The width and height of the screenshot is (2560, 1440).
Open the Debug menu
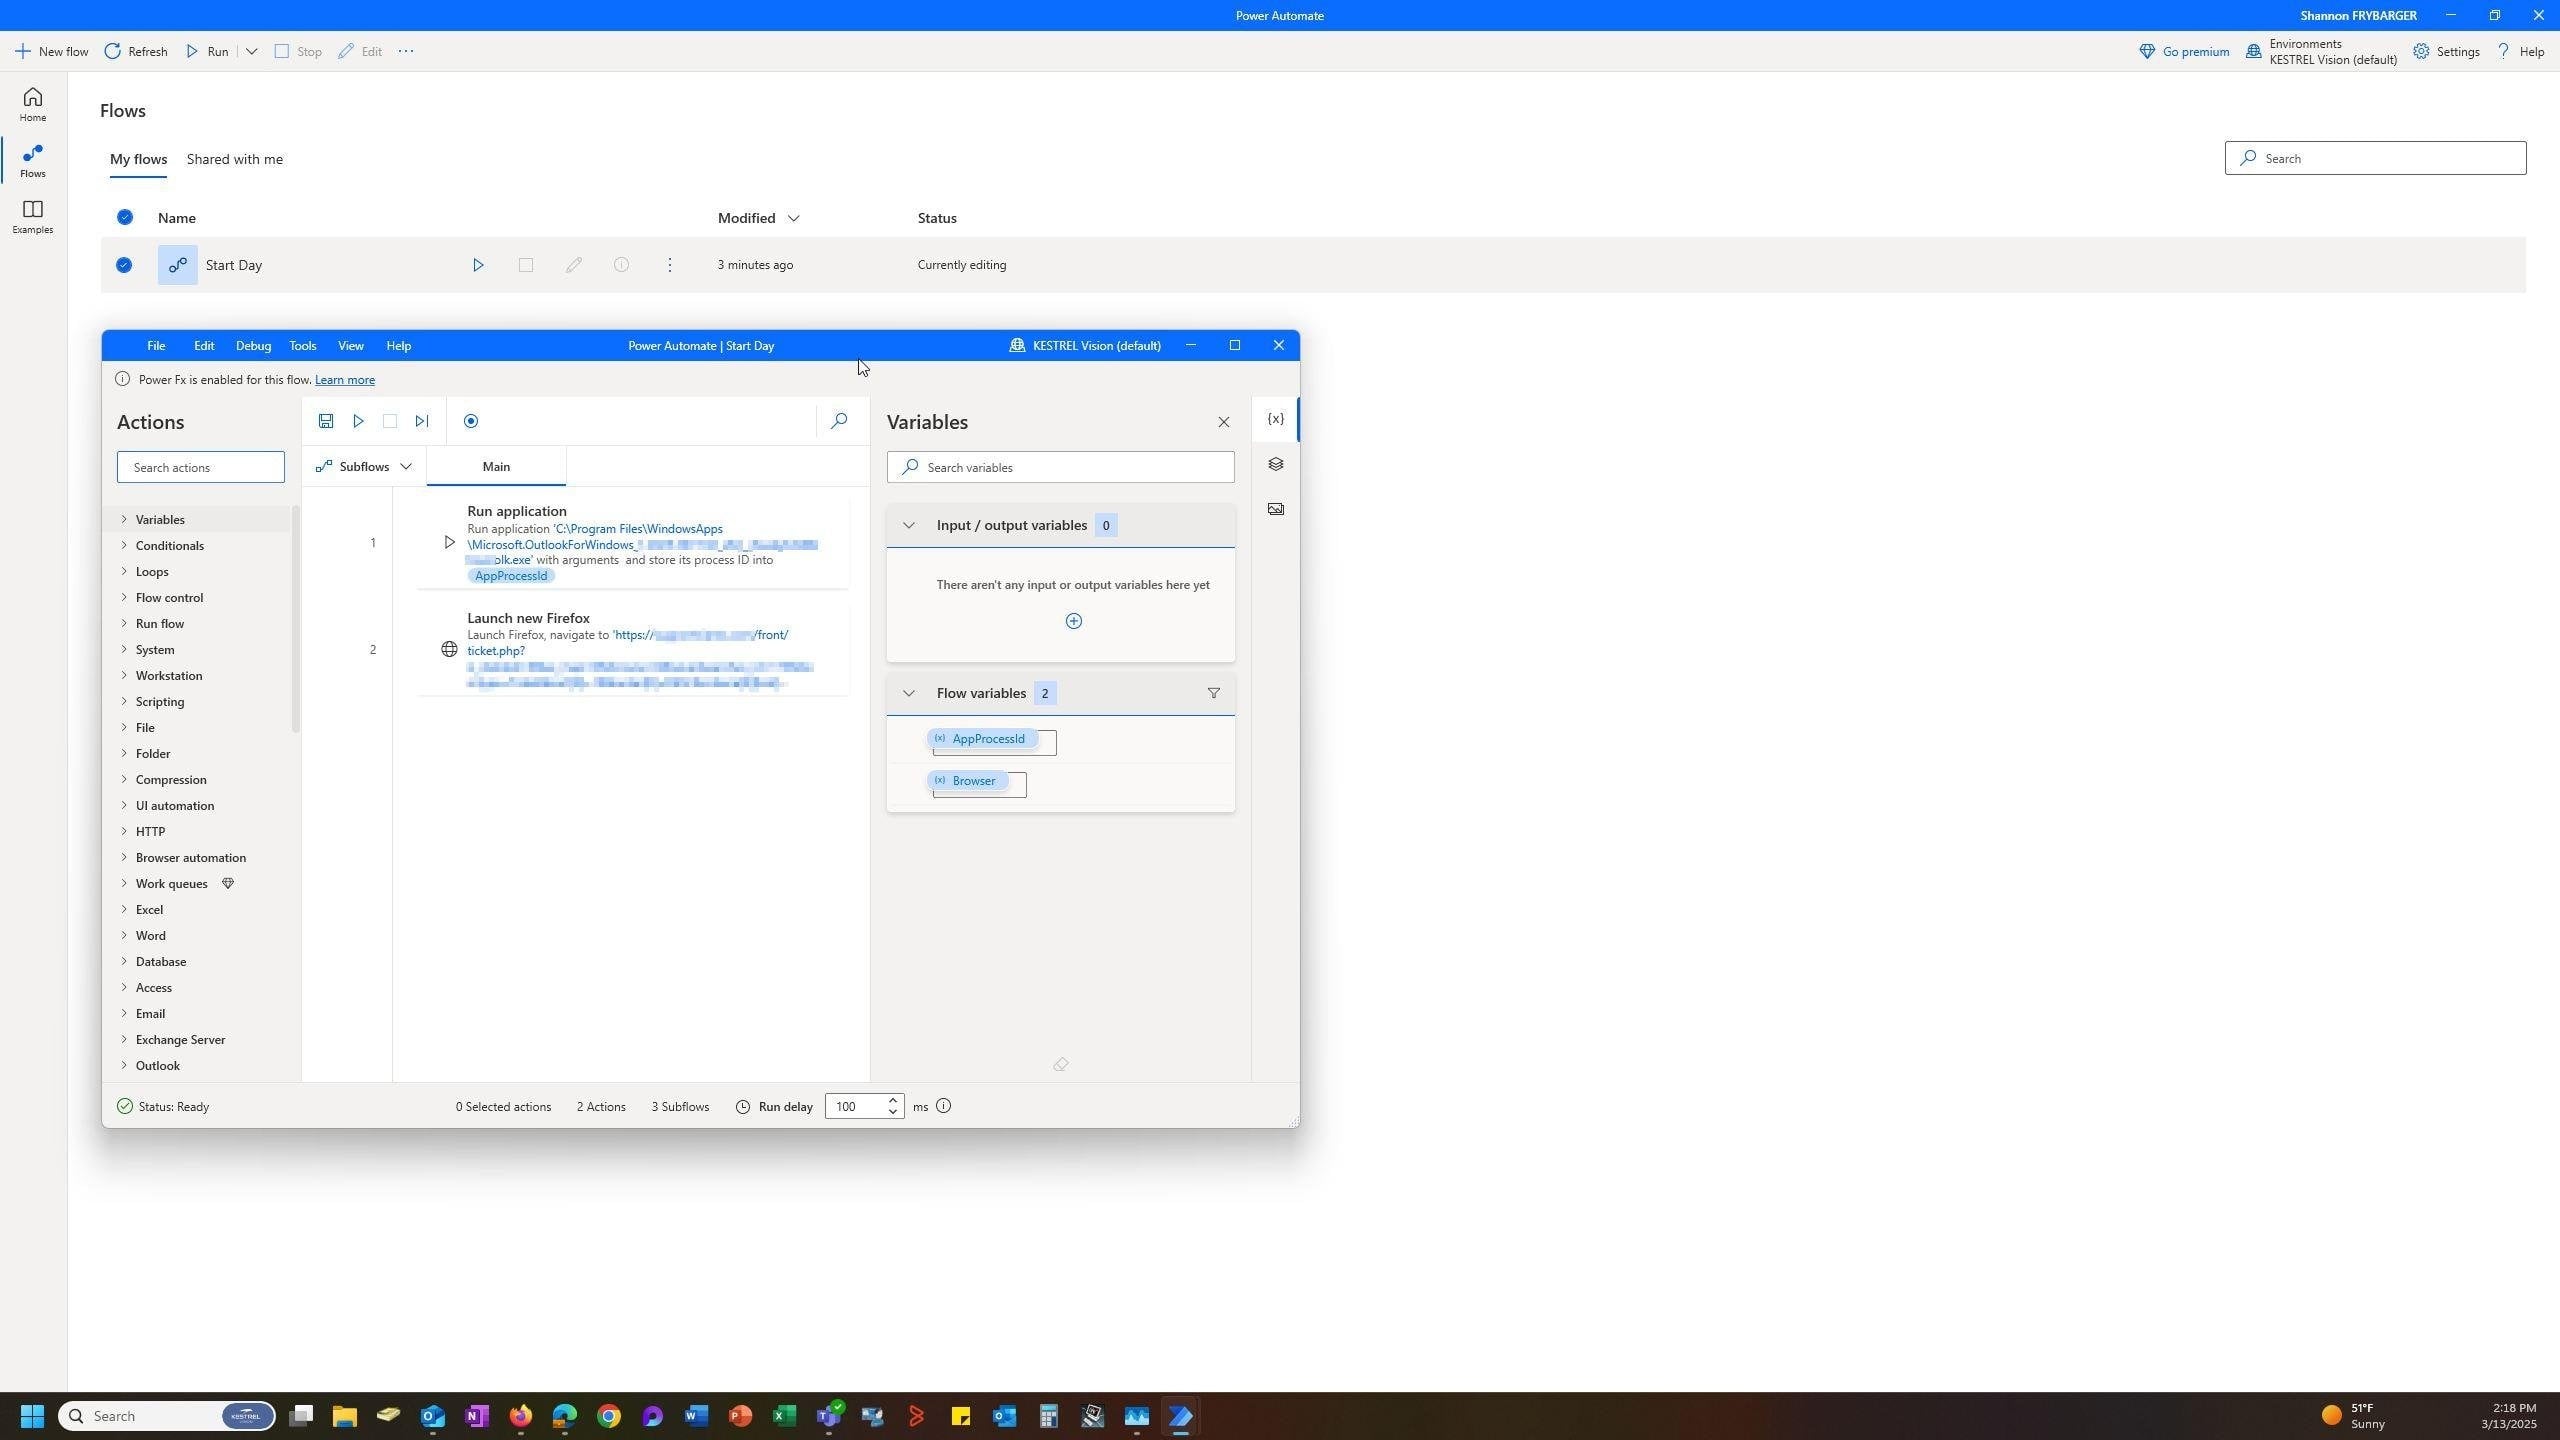click(x=253, y=346)
